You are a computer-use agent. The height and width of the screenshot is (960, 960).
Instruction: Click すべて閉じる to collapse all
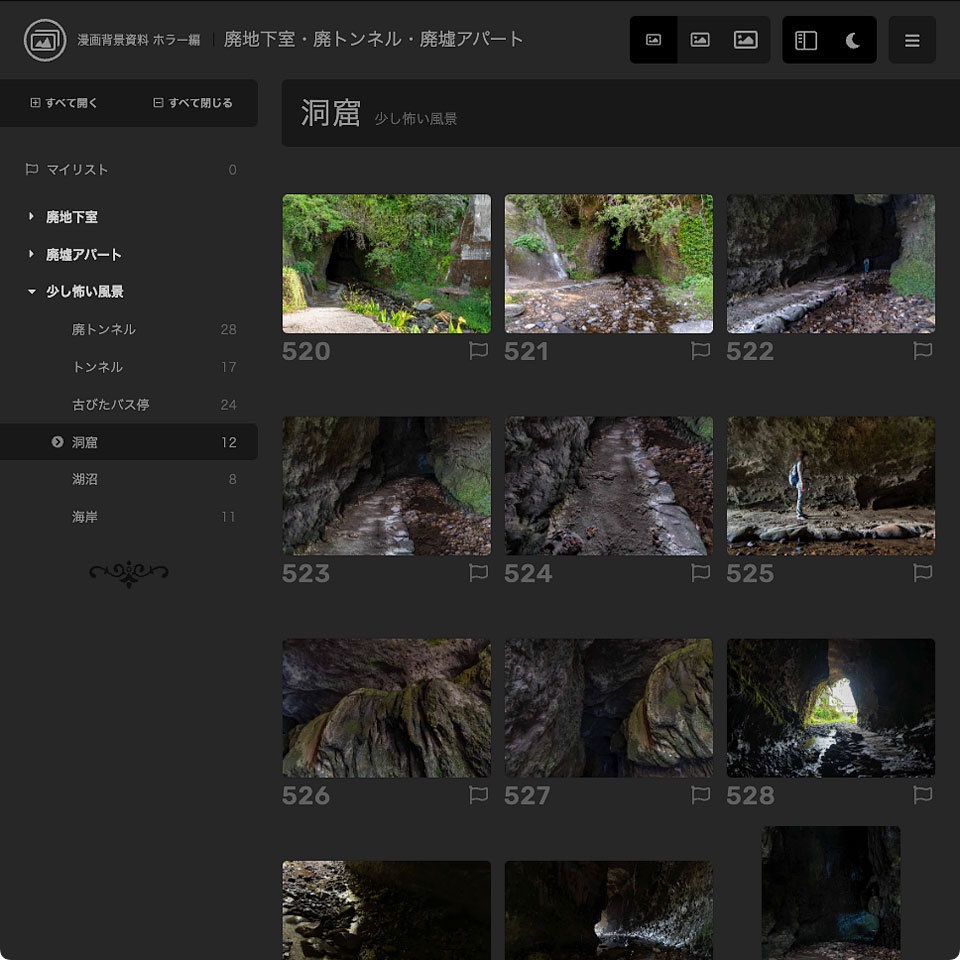(193, 103)
